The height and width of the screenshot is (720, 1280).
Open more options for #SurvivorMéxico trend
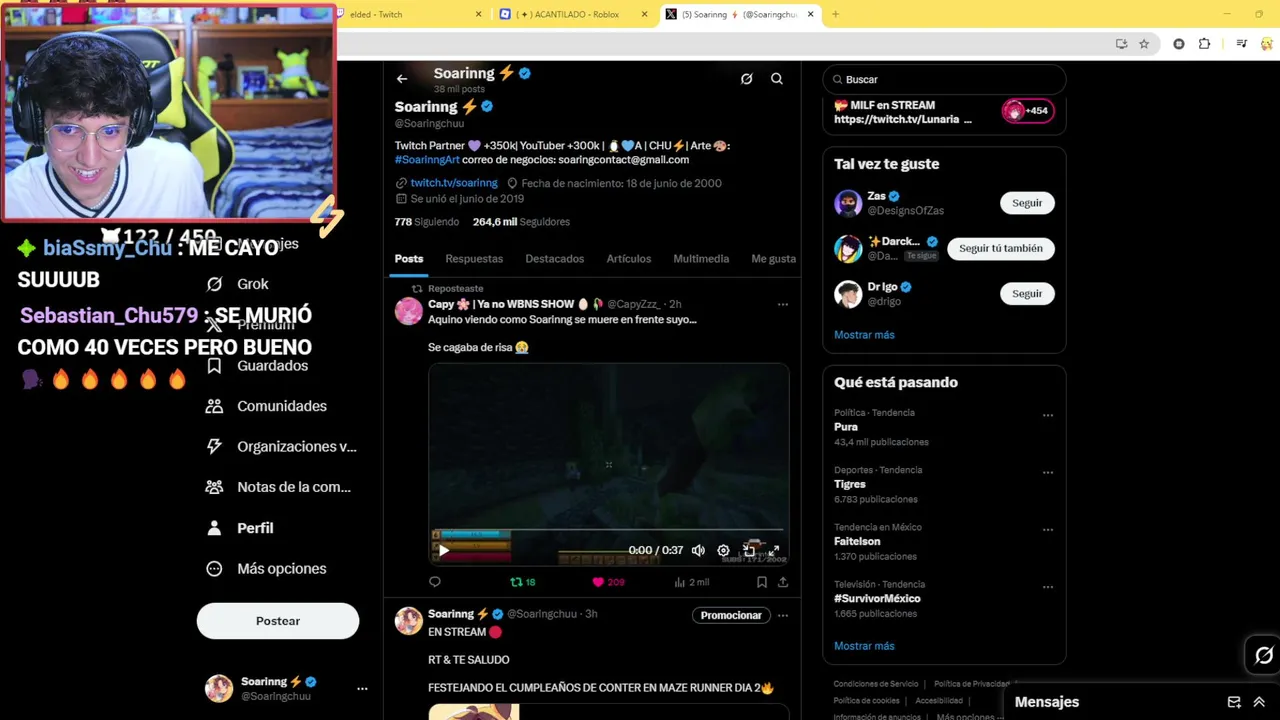click(x=1048, y=587)
